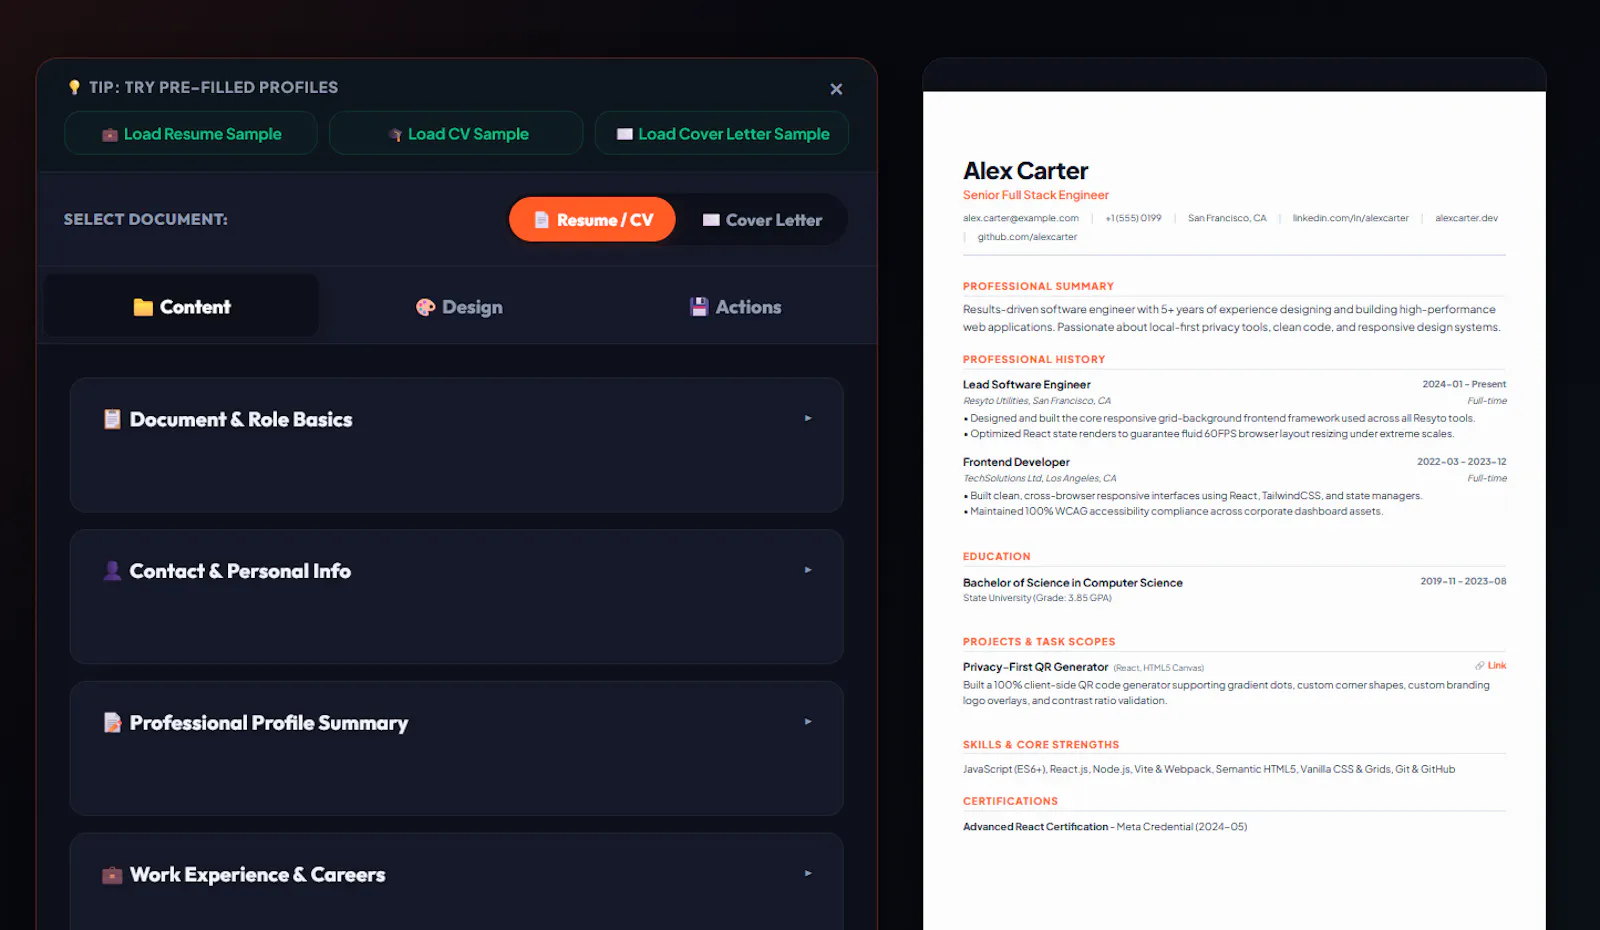1600x930 pixels.
Task: Click the 2019-11 - 2023-08 education dates
Action: click(x=1463, y=581)
